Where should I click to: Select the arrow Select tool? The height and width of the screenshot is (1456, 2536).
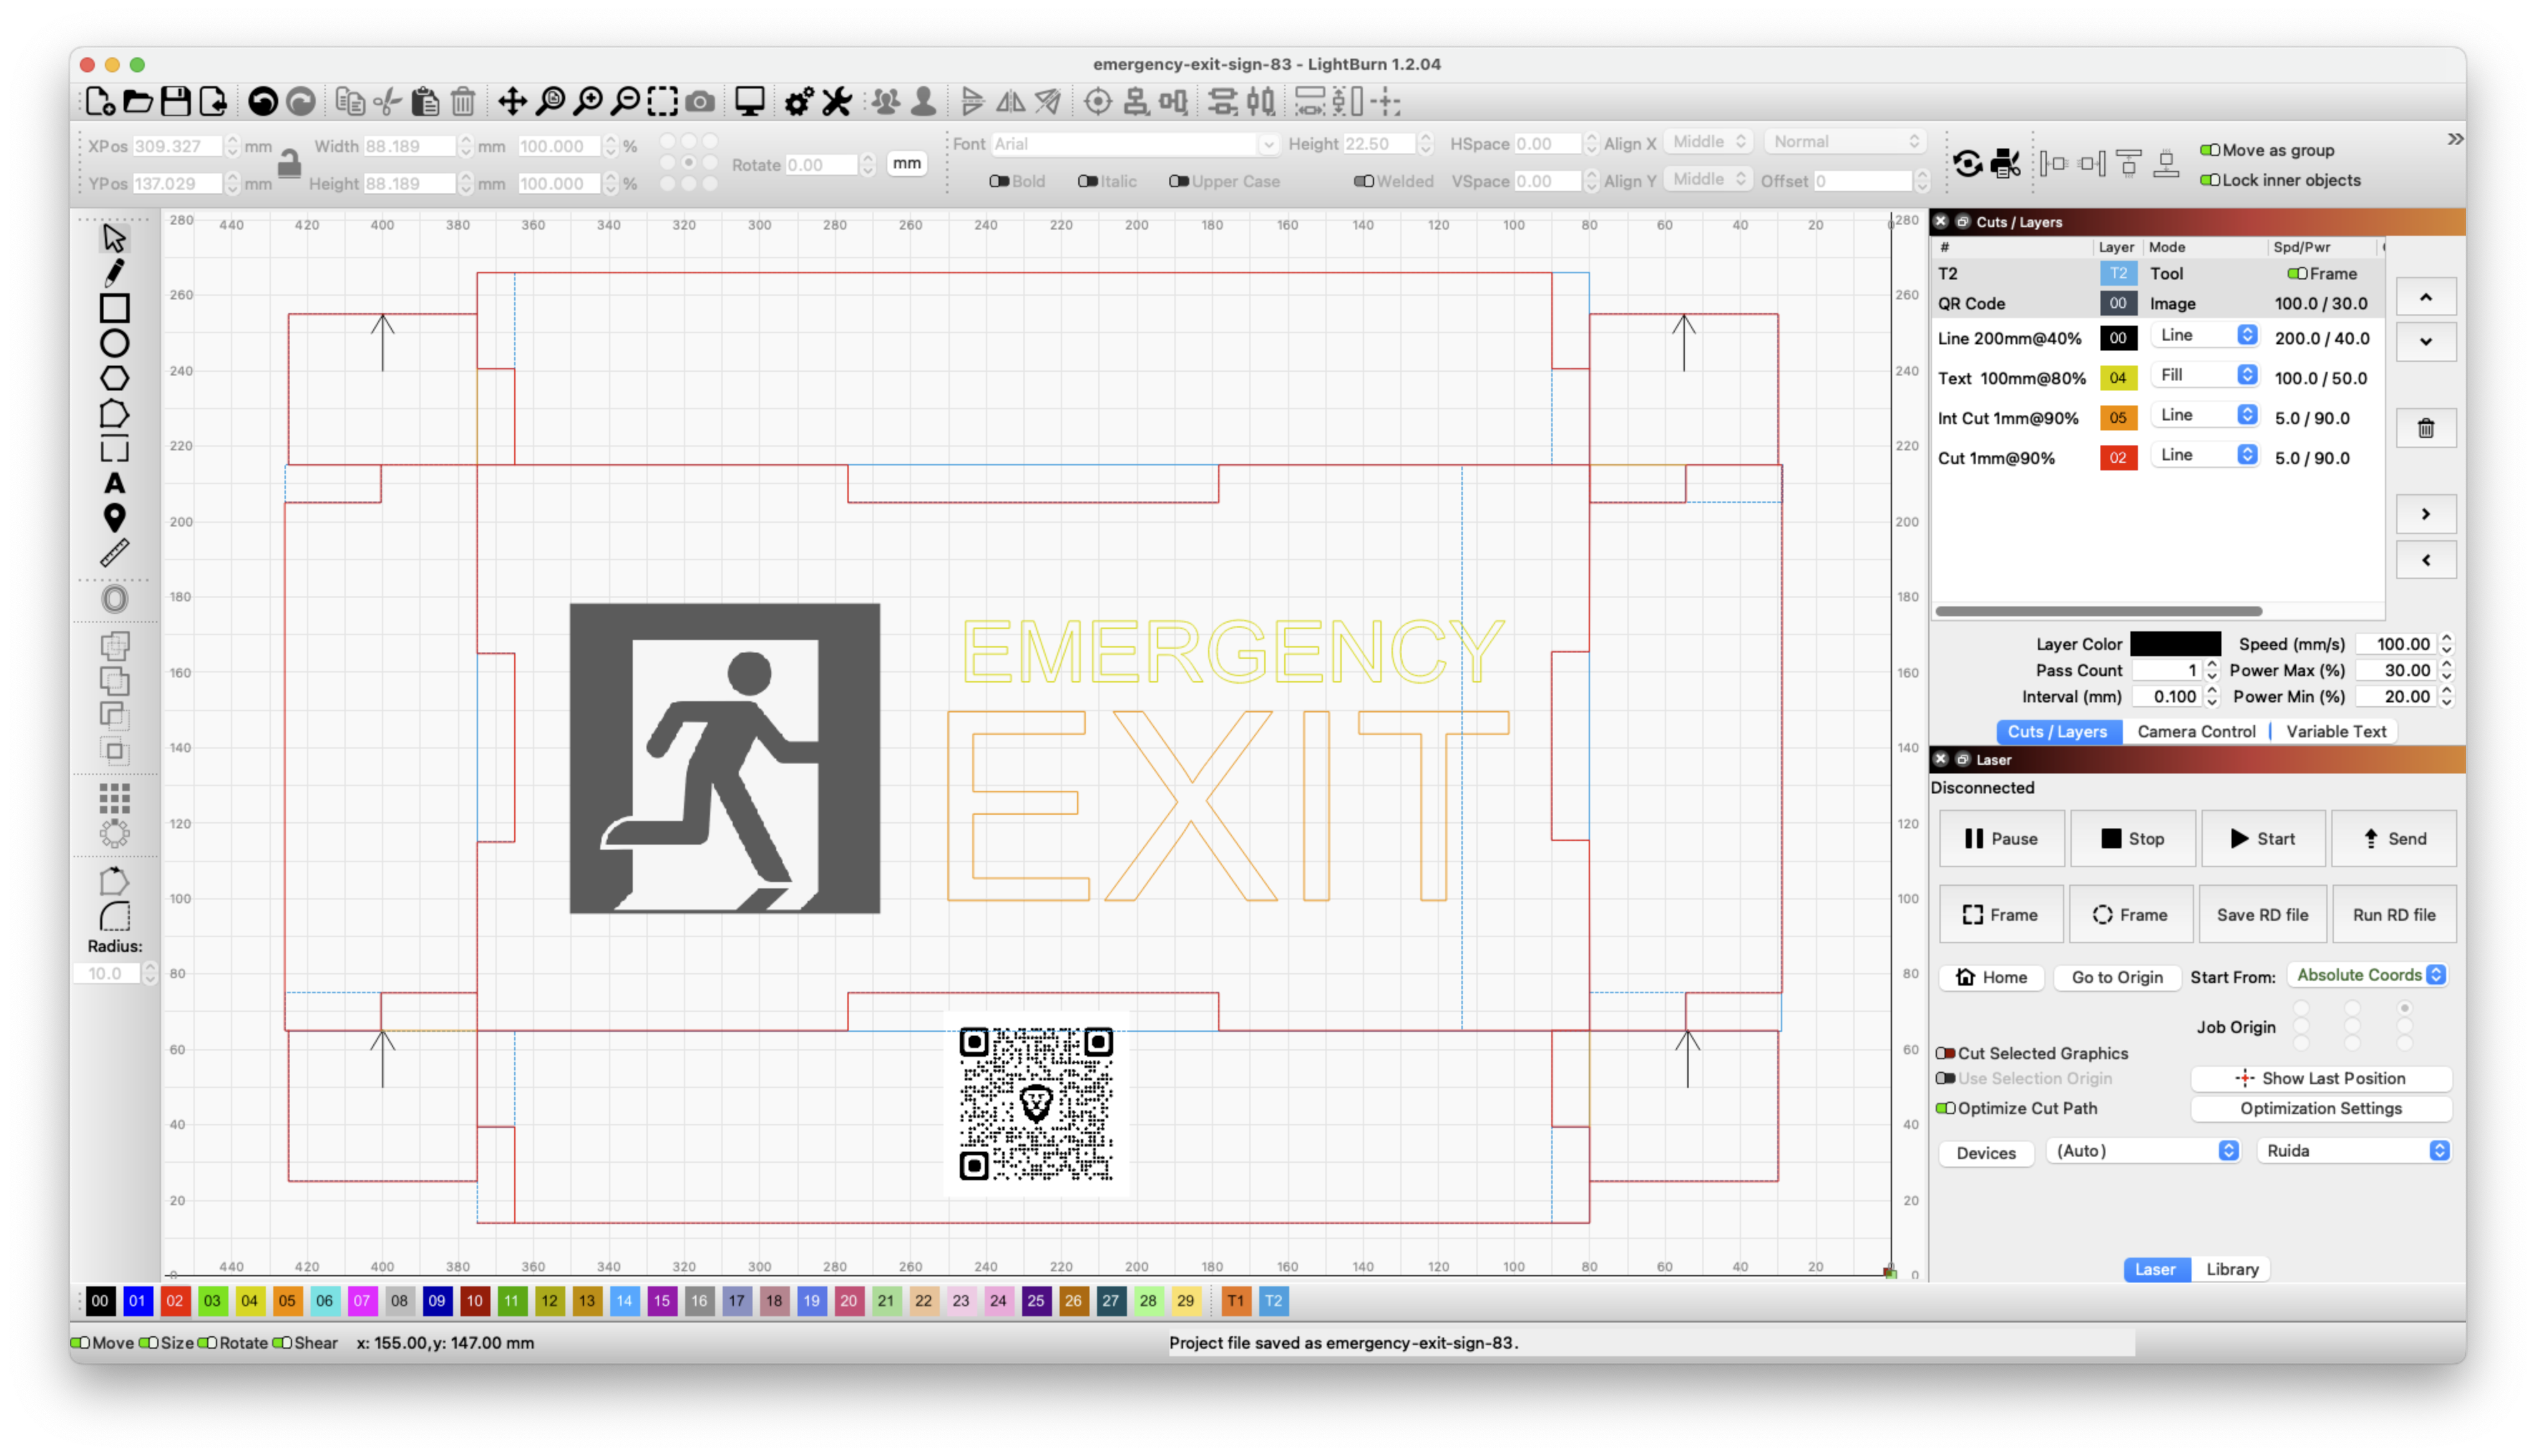click(x=114, y=237)
